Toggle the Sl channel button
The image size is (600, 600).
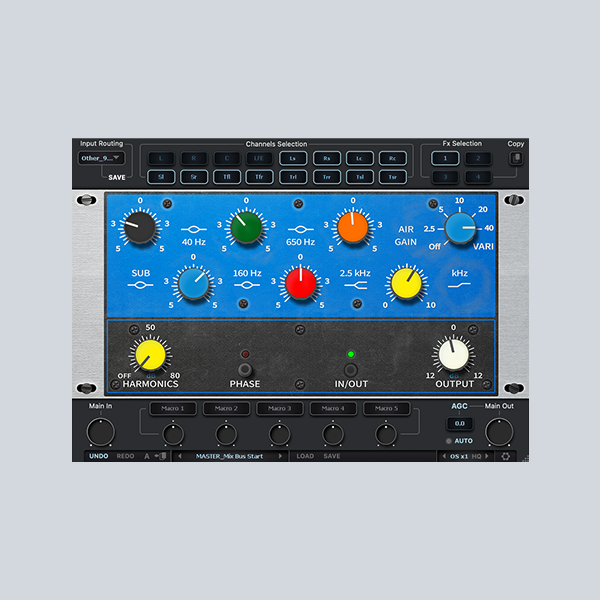(161, 177)
